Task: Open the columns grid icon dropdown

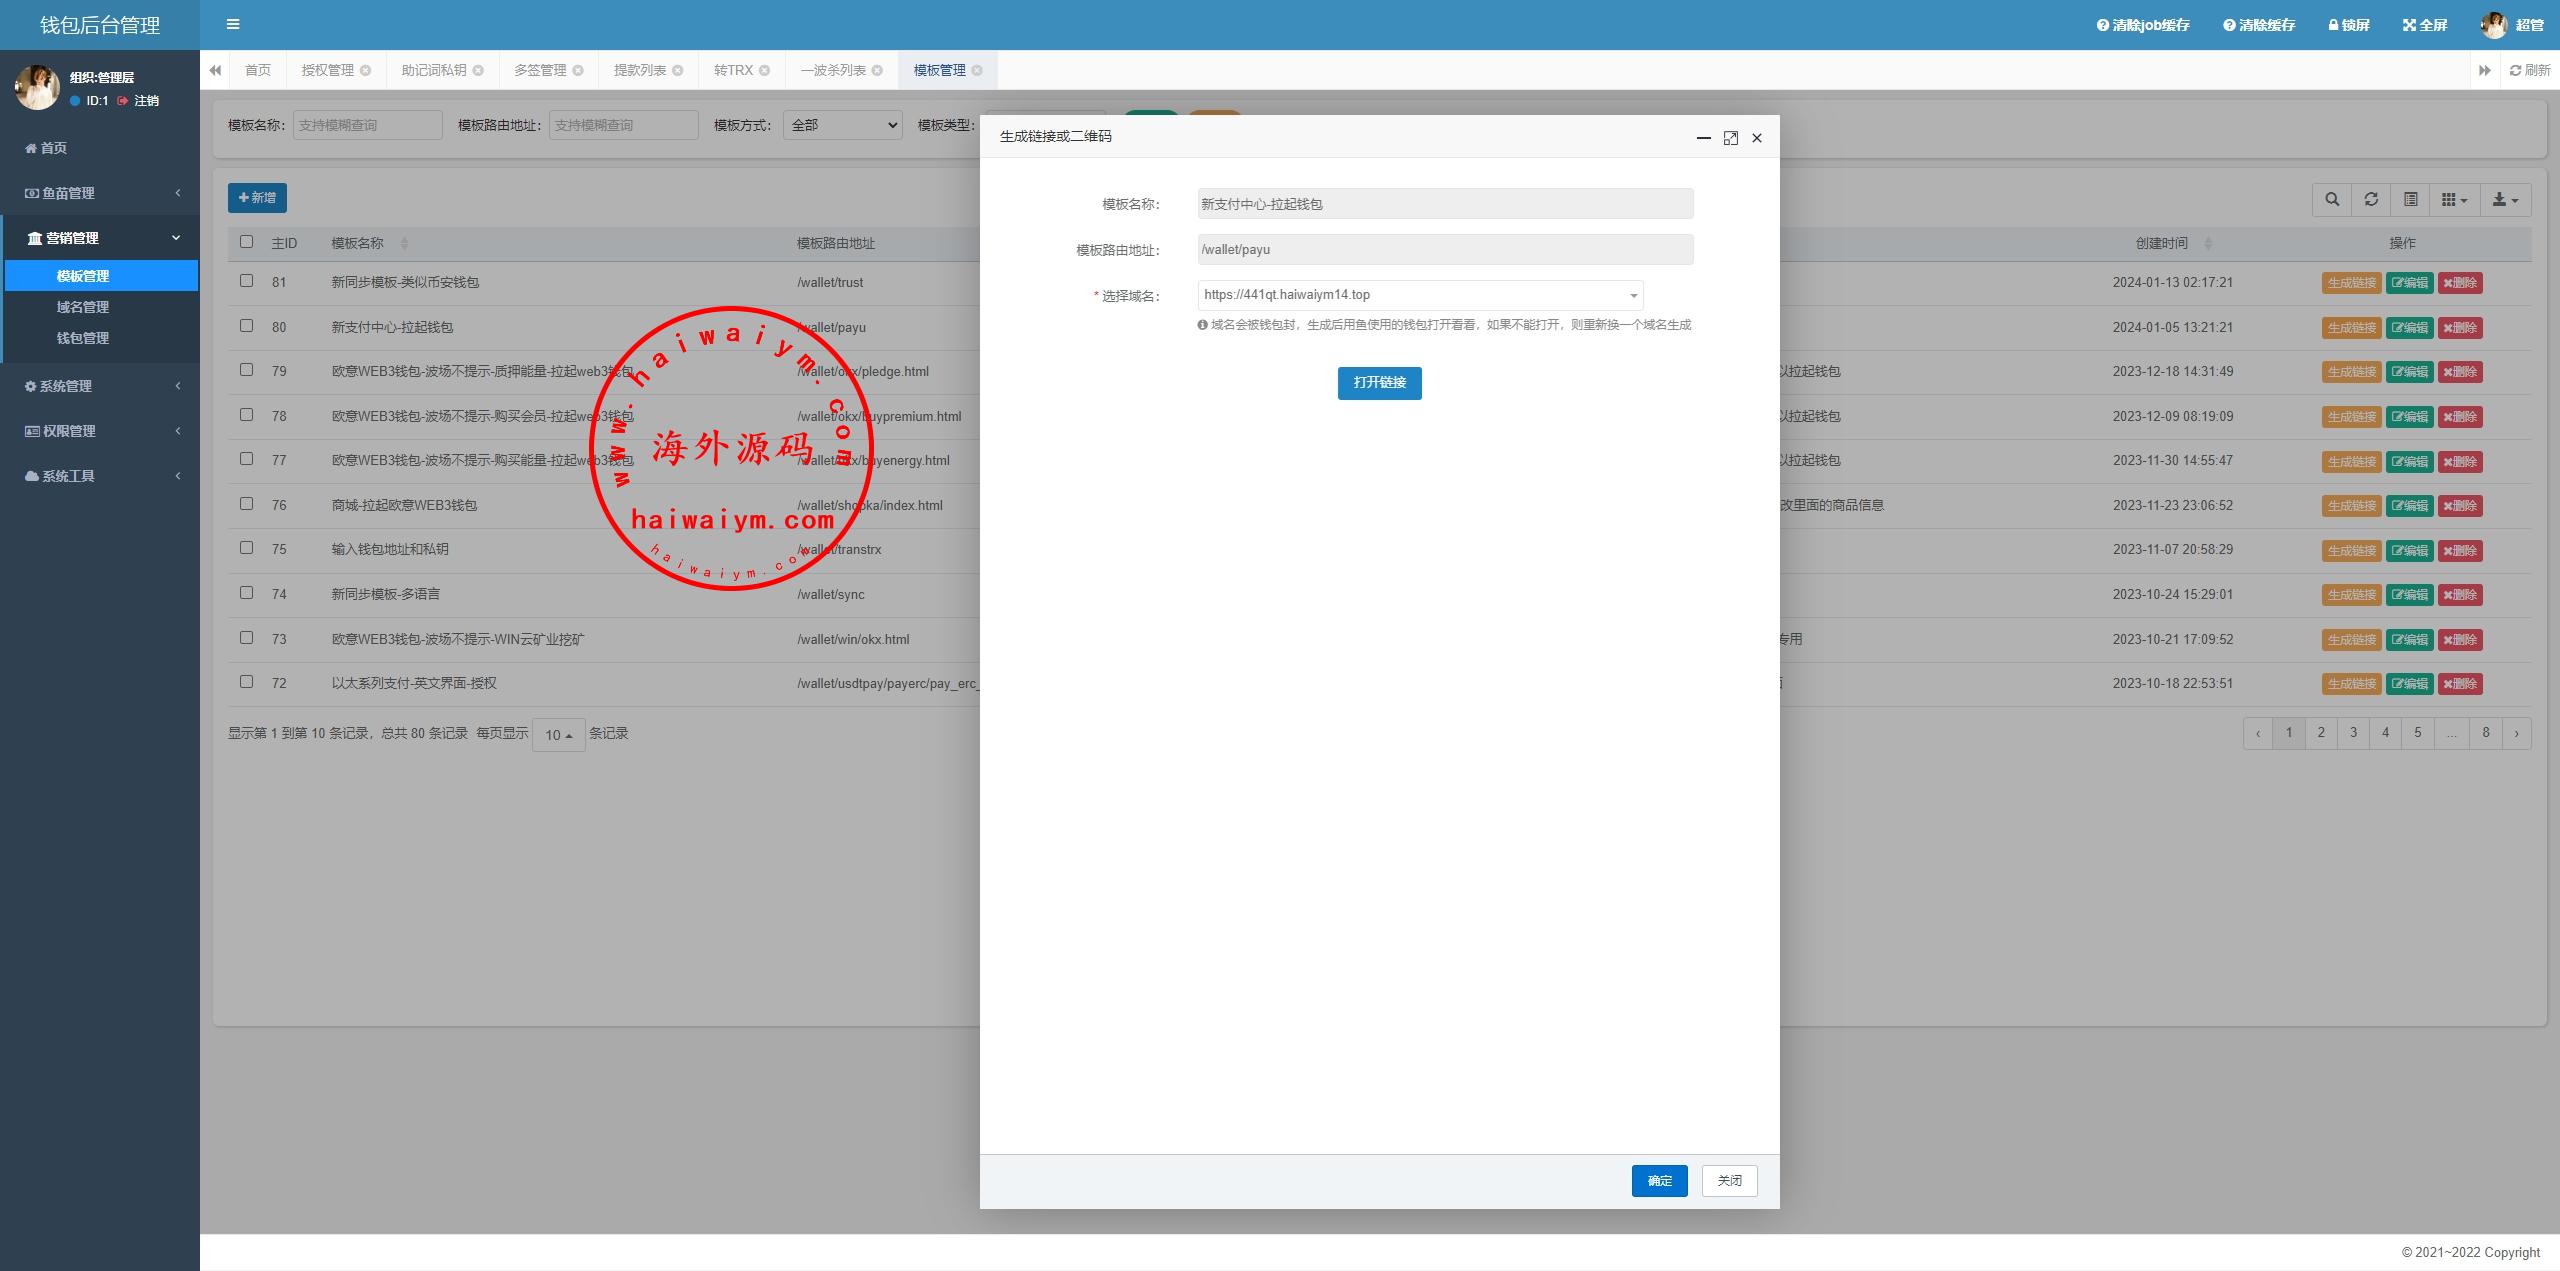Action: (x=2454, y=199)
